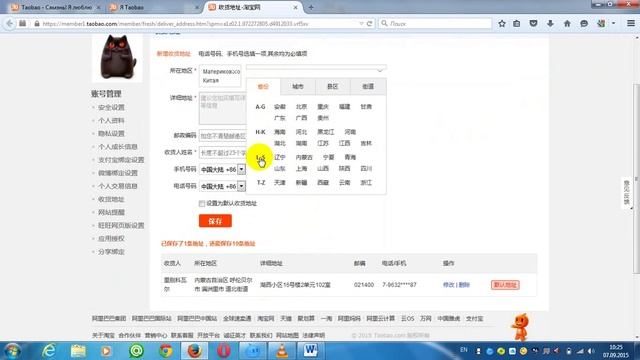This screenshot has height=360, width=640.
Task: Open the 手机号码 country code +86 dropdown
Action: click(x=241, y=169)
